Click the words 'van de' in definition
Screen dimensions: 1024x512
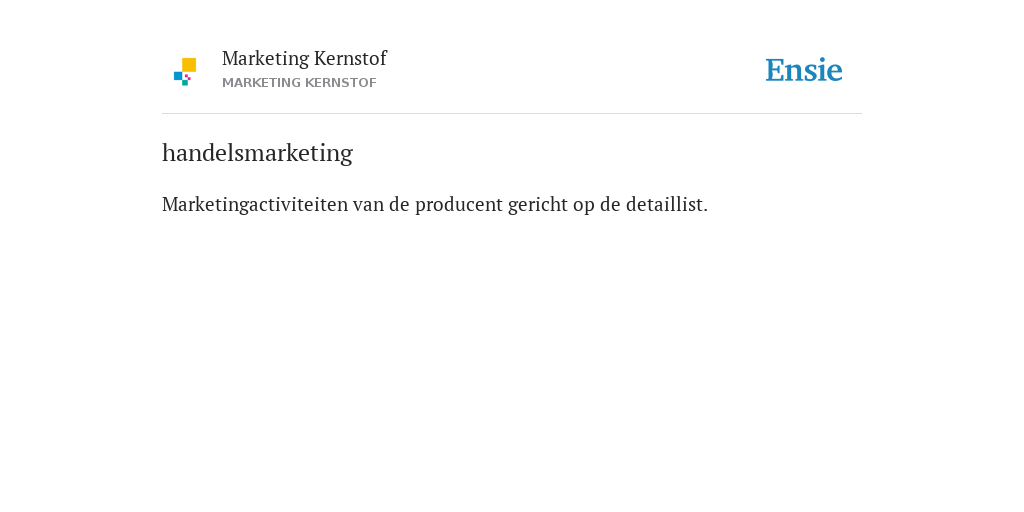(381, 204)
